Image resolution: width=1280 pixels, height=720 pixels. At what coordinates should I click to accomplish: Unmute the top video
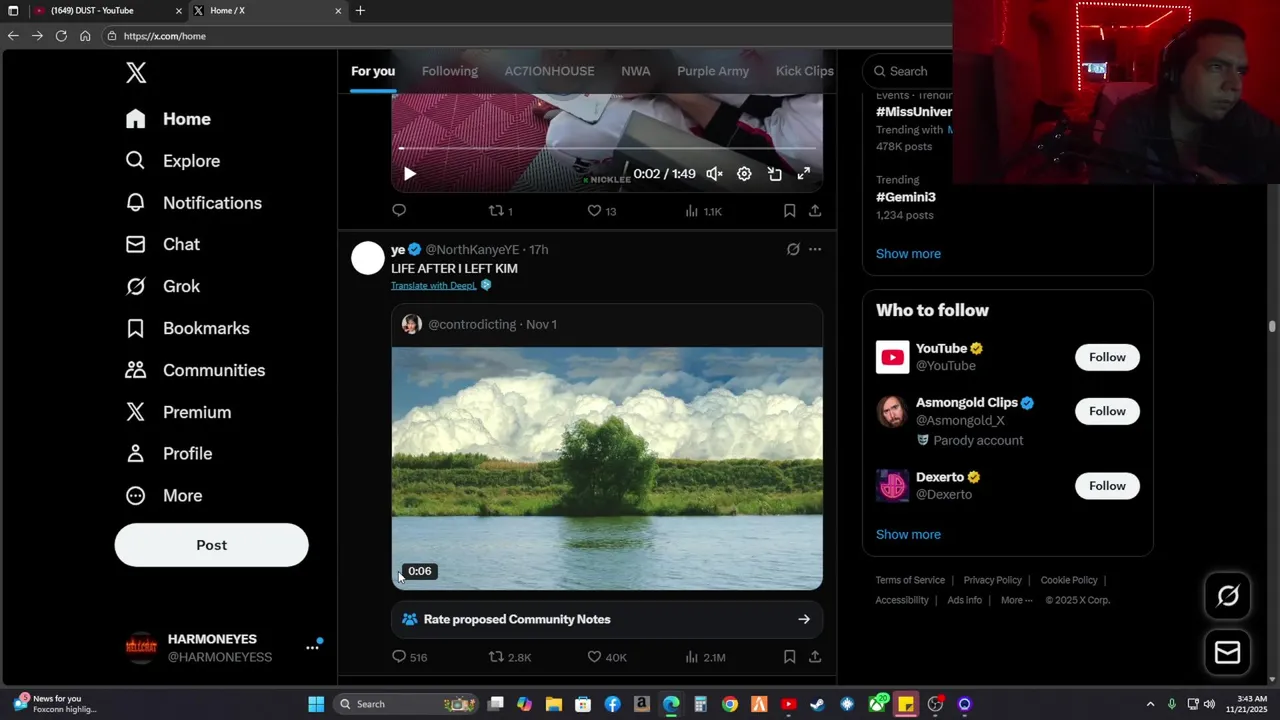[714, 174]
